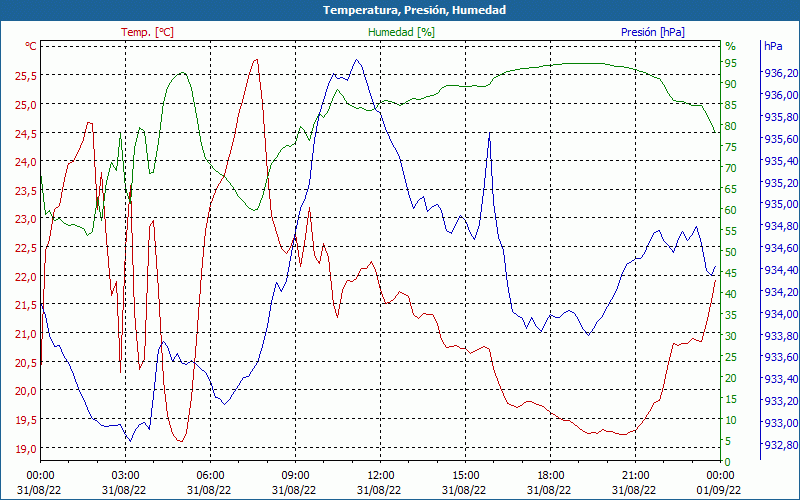This screenshot has height=500, width=800.
Task: Click the 935,80 pressure axis value
Action: click(x=781, y=117)
